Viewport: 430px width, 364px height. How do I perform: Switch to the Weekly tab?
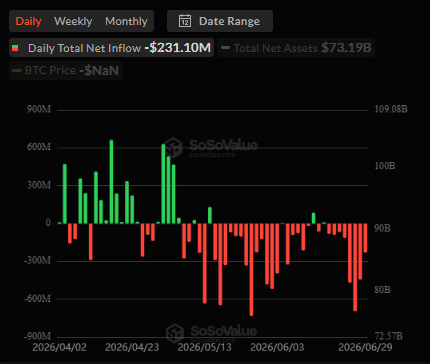pos(73,21)
